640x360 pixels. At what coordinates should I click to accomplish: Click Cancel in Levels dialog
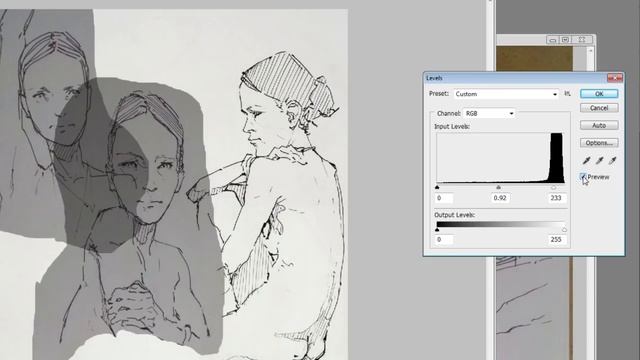599,108
